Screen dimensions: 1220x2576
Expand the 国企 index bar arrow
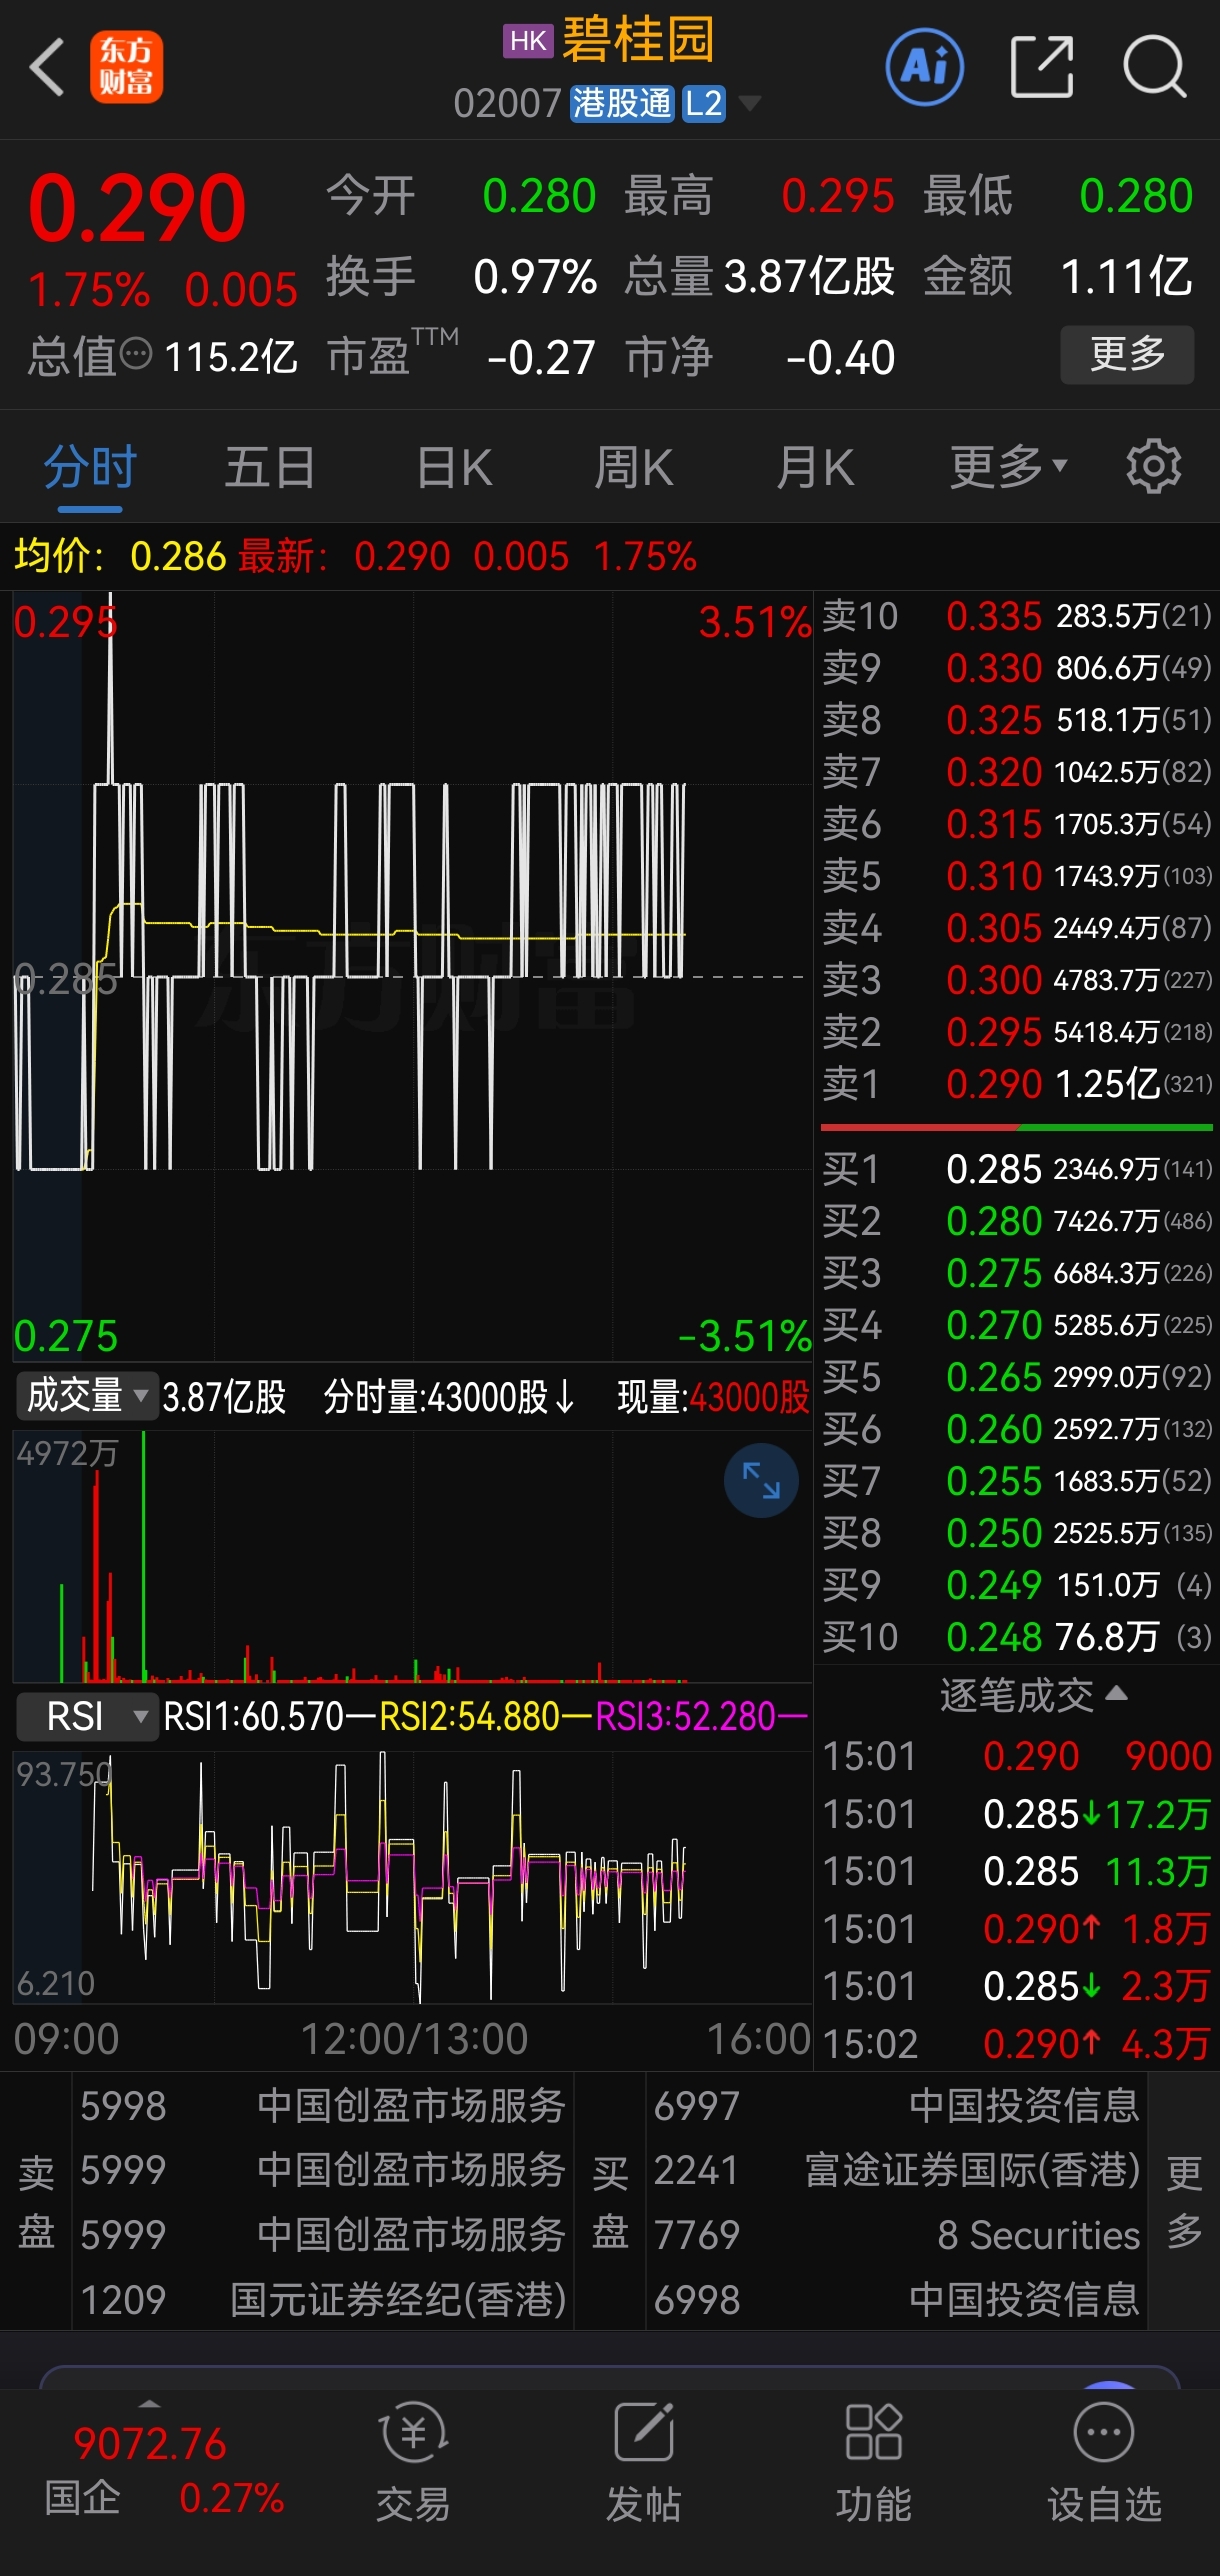tap(149, 2403)
